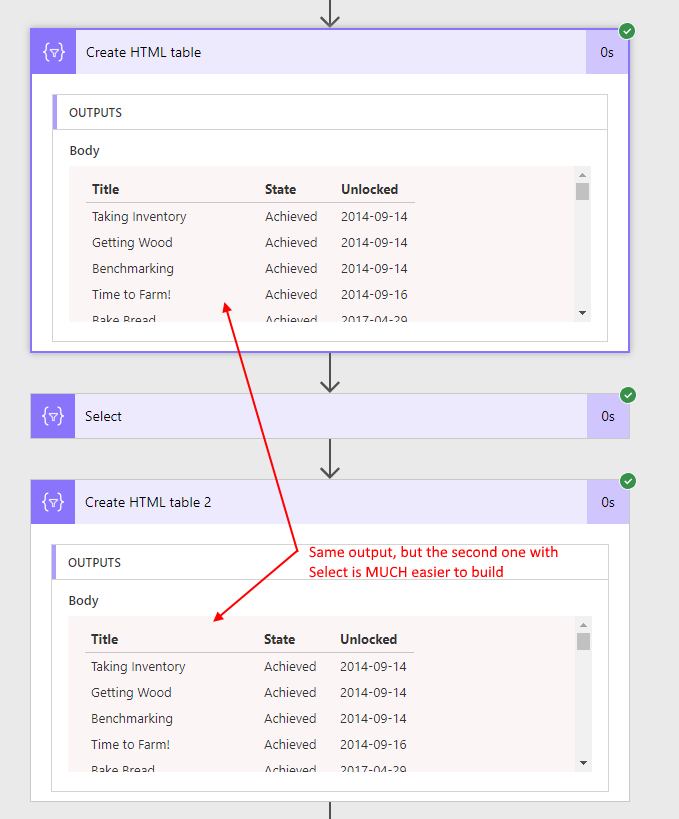
Task: Click the Create HTML table 2 action icon
Action: coord(54,502)
